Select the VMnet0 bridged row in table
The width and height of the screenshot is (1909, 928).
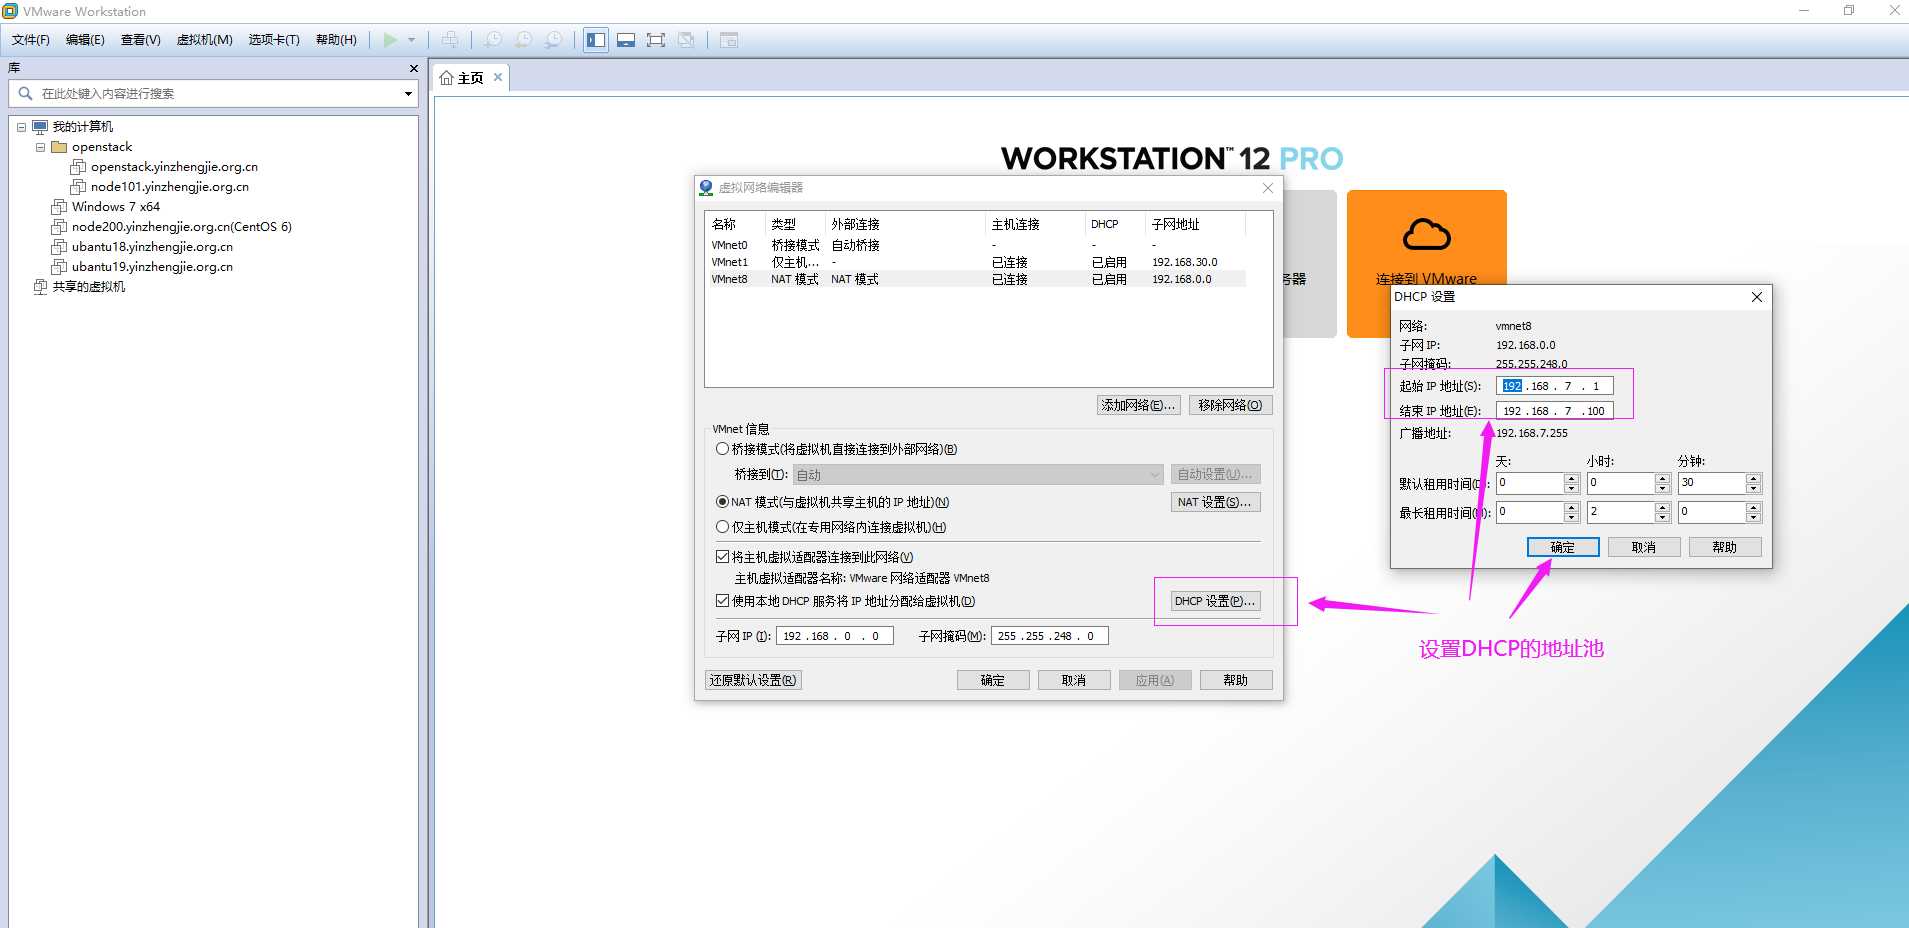977,245
